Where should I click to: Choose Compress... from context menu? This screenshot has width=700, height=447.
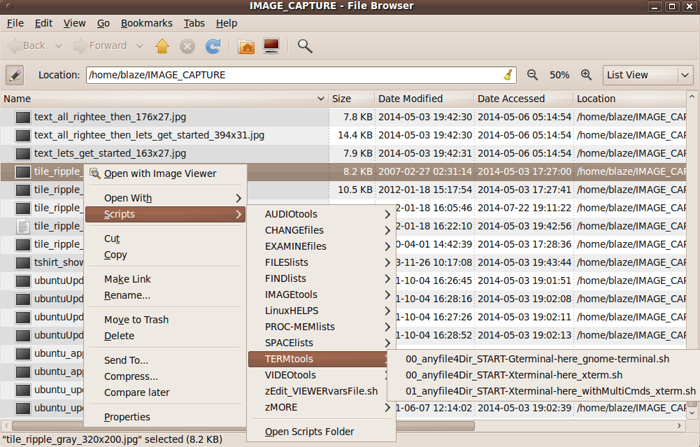(x=165, y=376)
